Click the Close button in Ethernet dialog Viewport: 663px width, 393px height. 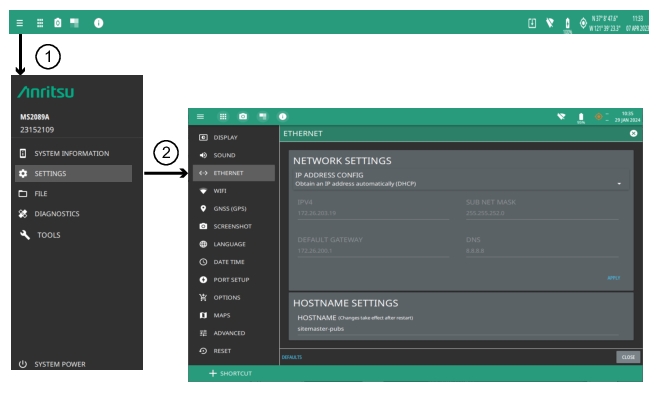[x=628, y=357]
